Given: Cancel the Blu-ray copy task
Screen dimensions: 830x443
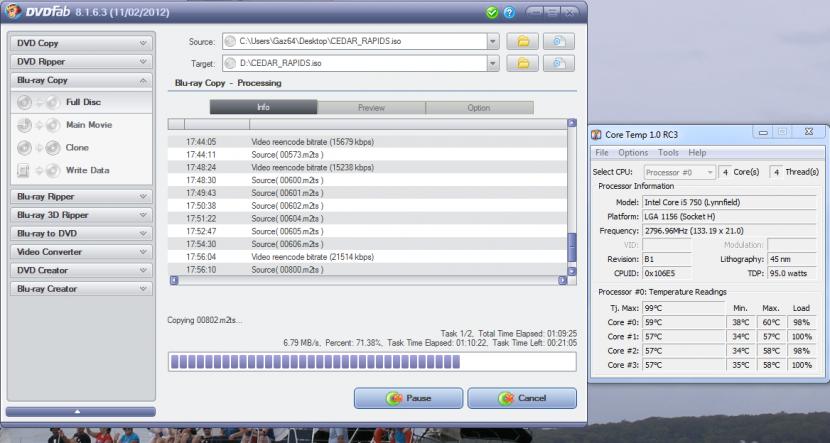Looking at the screenshot, I should pos(522,398).
